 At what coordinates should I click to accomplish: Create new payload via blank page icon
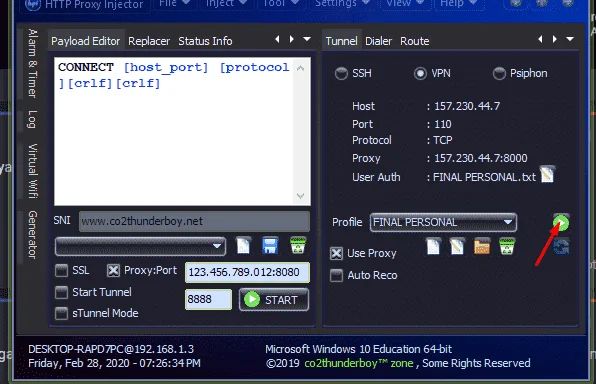coord(243,245)
